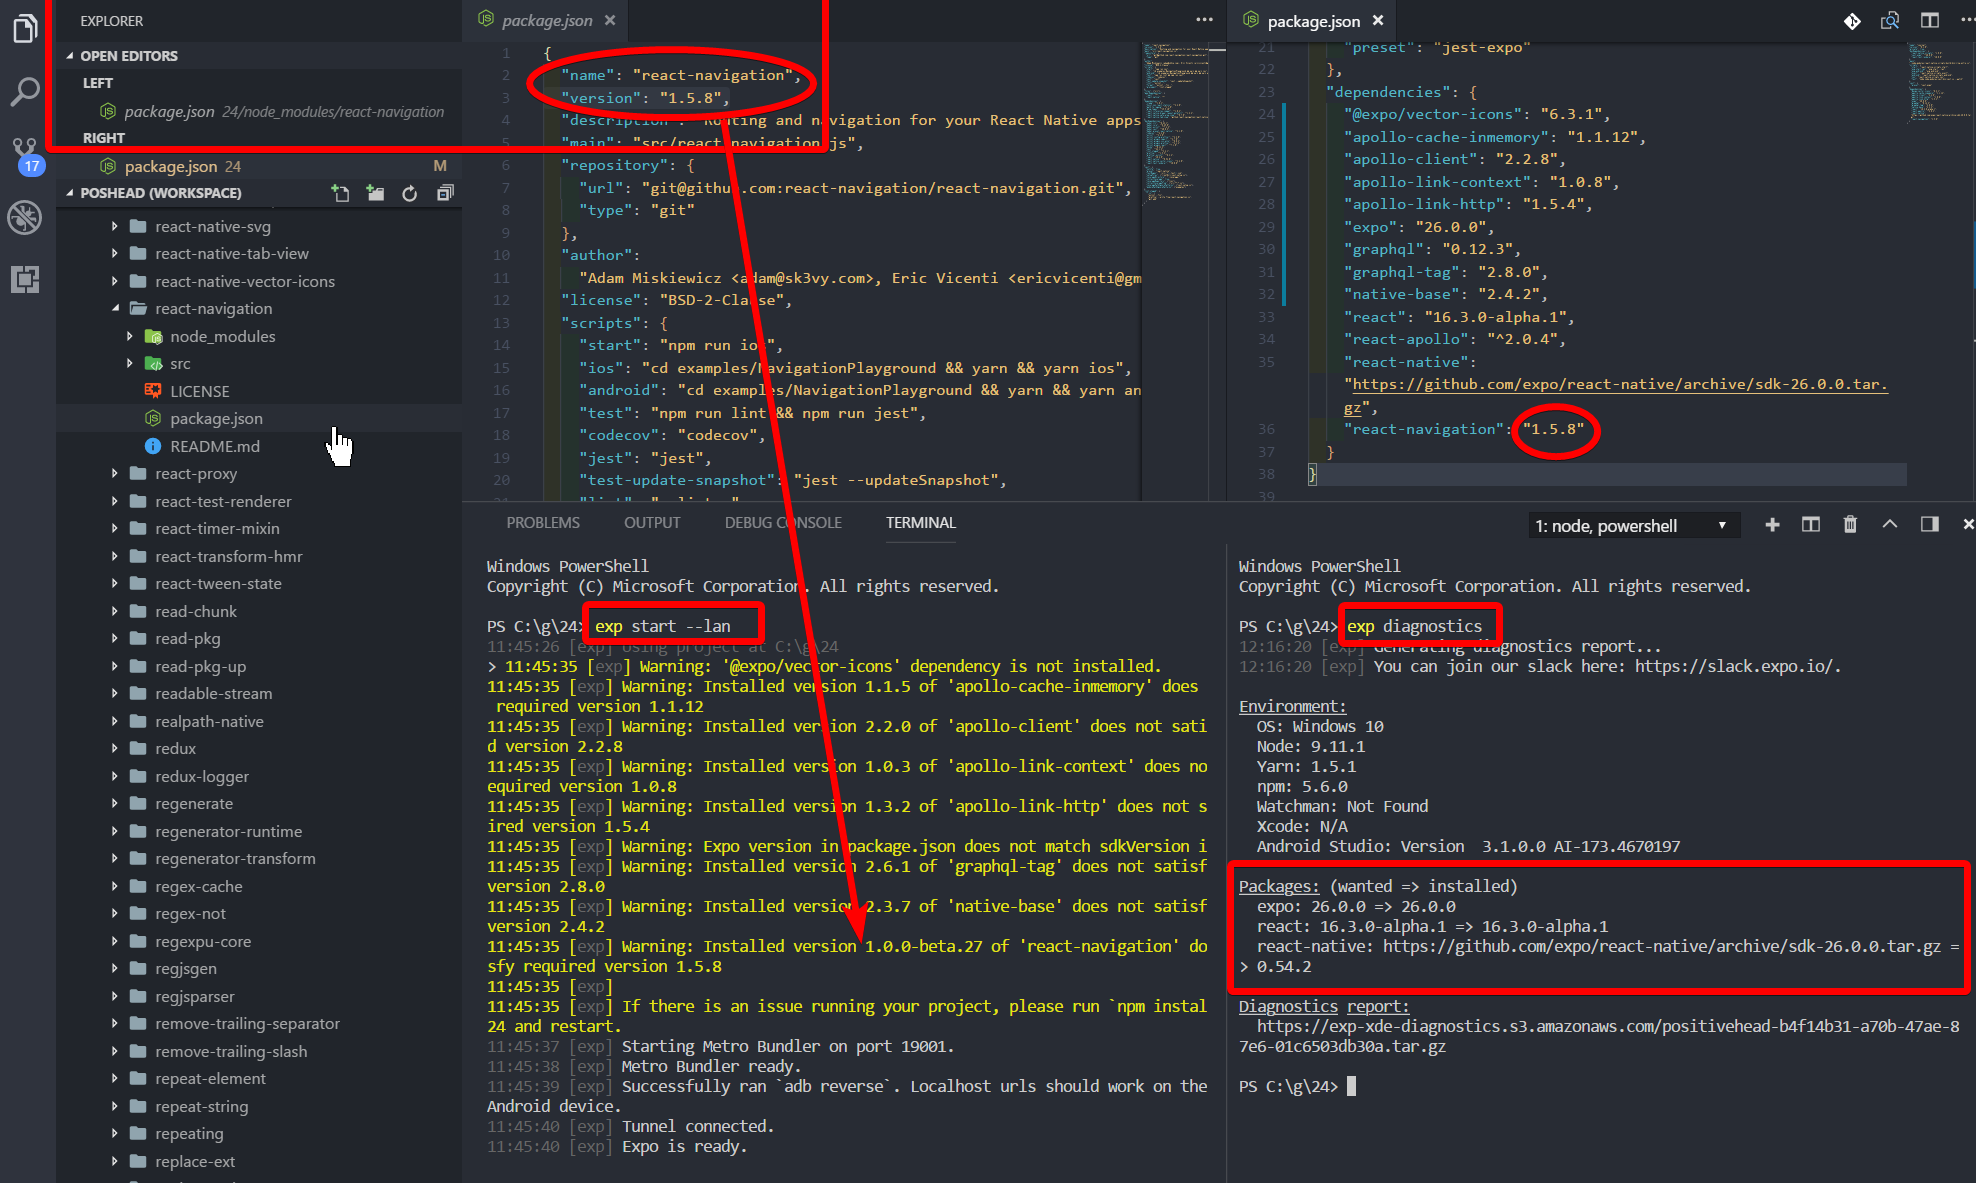Screen dimensions: 1976x1183
Task: Refresh the Explorer view
Action: tap(410, 193)
